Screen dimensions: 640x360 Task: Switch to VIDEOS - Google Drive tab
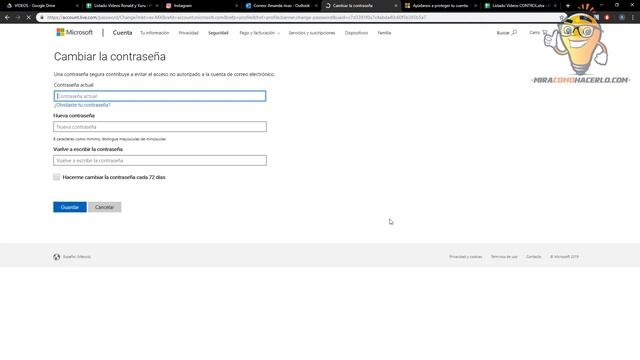[x=35, y=6]
